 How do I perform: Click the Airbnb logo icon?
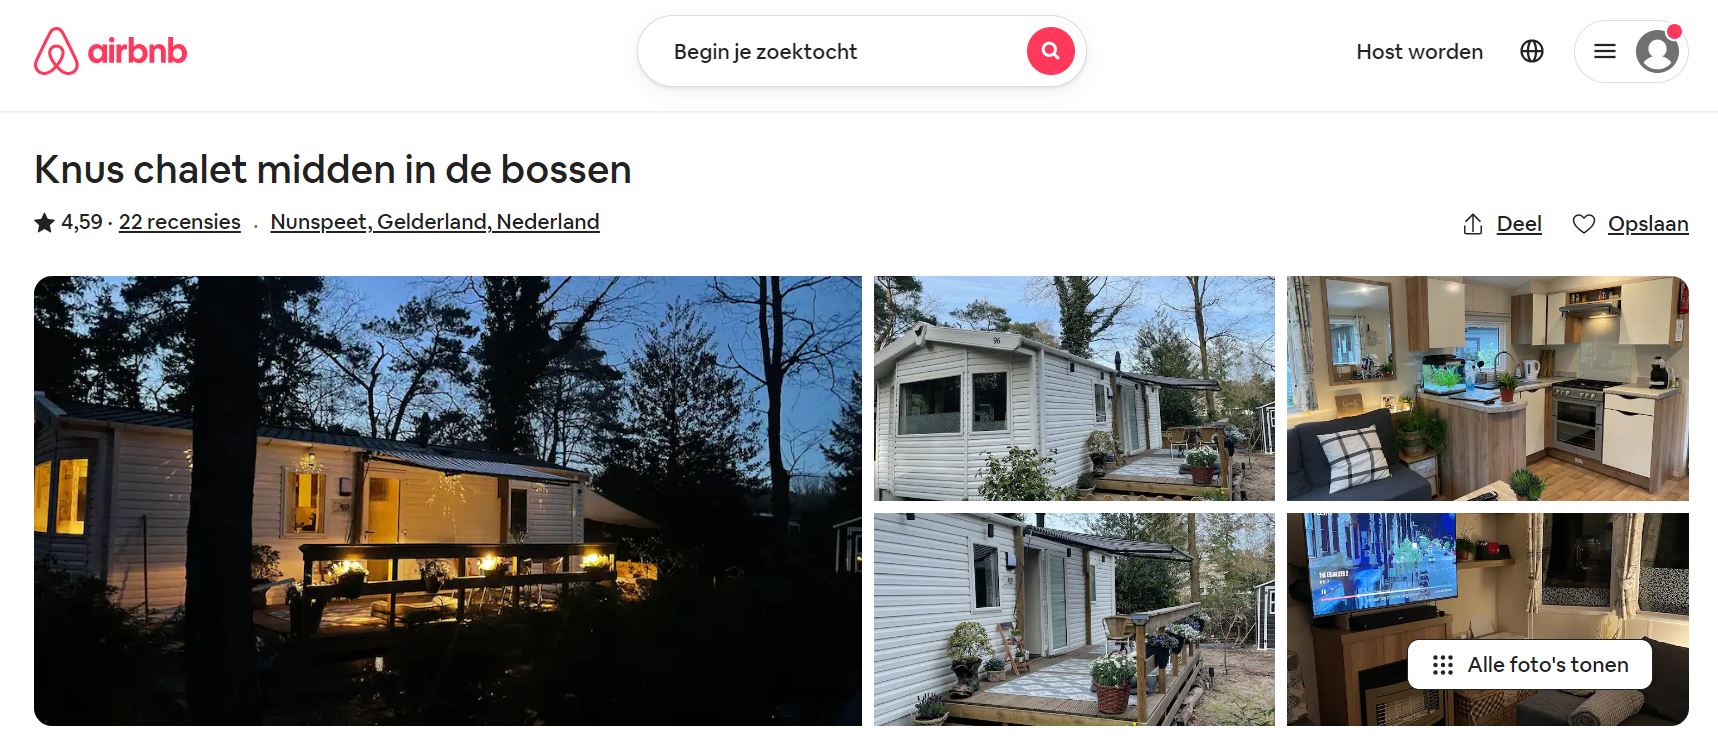click(x=56, y=51)
